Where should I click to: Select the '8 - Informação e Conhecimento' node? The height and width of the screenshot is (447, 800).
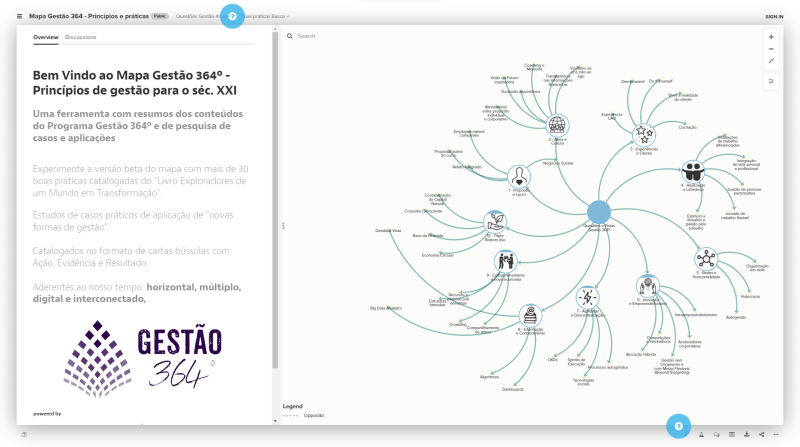click(x=531, y=316)
